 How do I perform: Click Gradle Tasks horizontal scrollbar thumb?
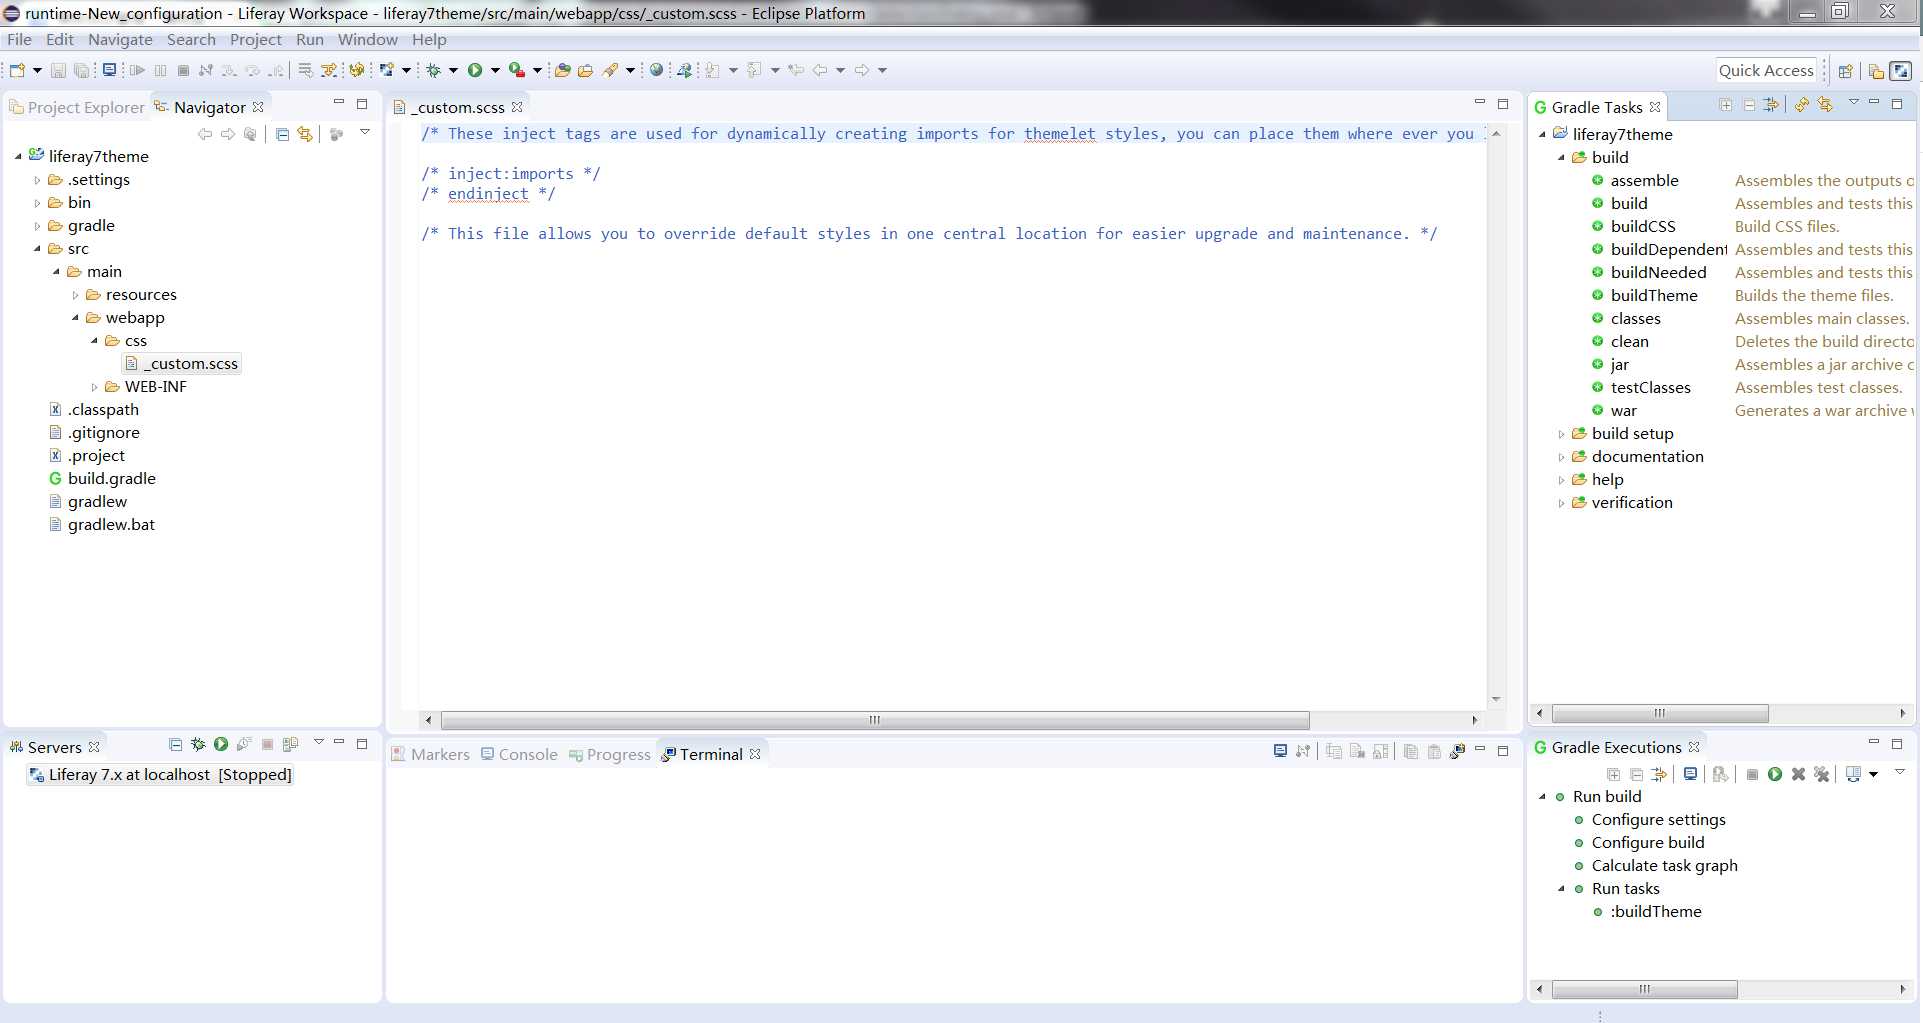click(1660, 713)
